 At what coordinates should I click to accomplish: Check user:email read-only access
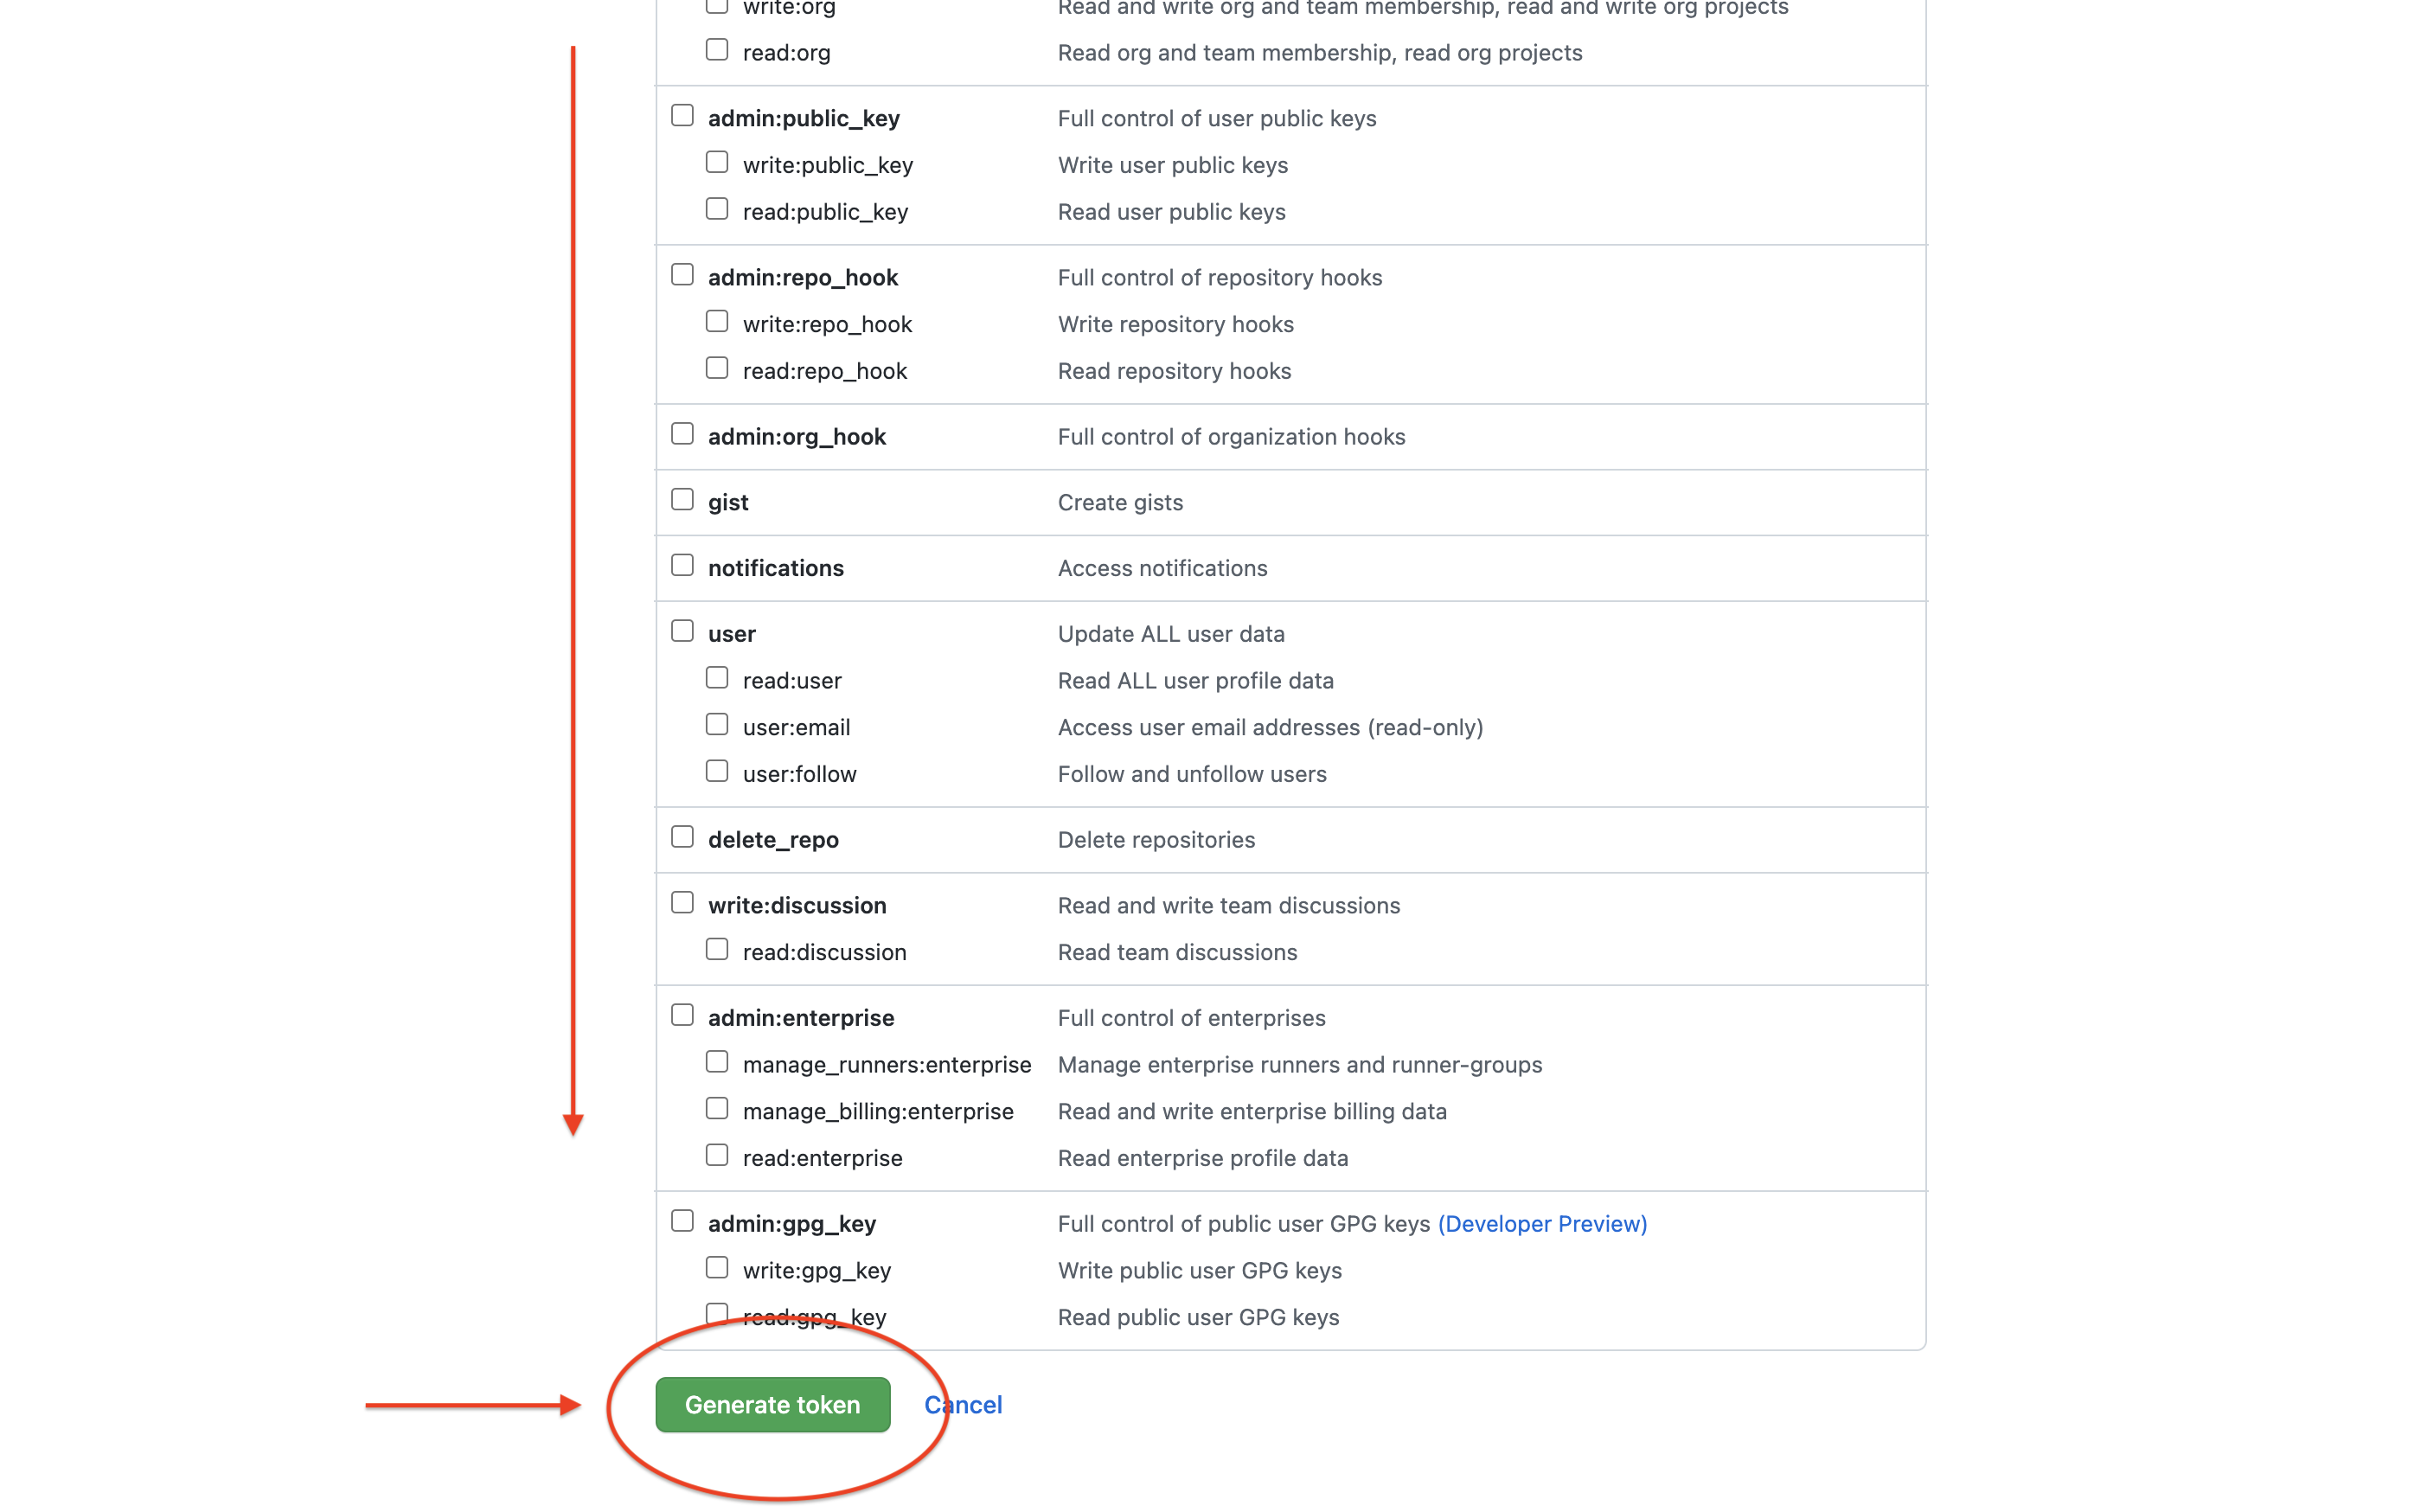click(x=716, y=723)
